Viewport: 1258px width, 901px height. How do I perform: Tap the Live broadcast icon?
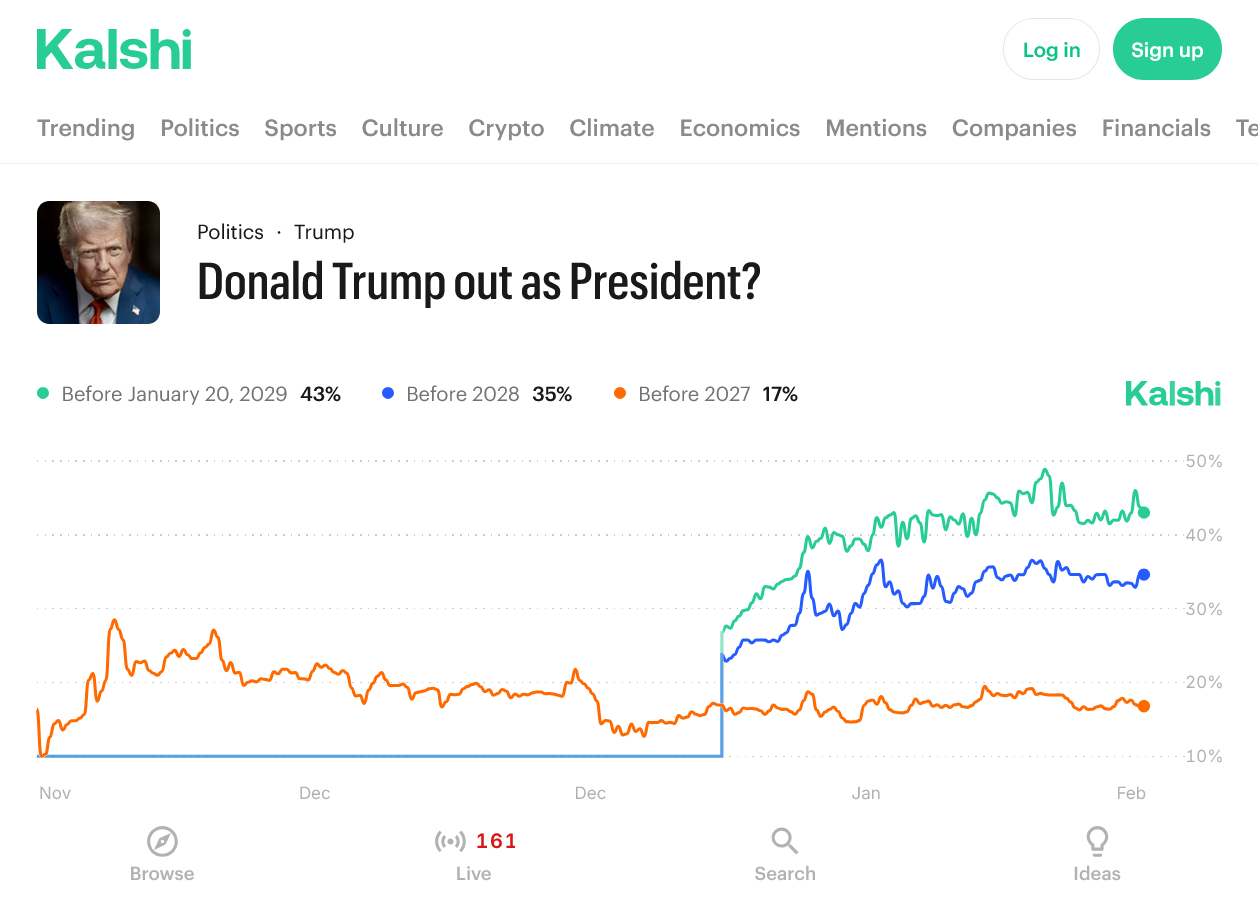pyautogui.click(x=450, y=841)
